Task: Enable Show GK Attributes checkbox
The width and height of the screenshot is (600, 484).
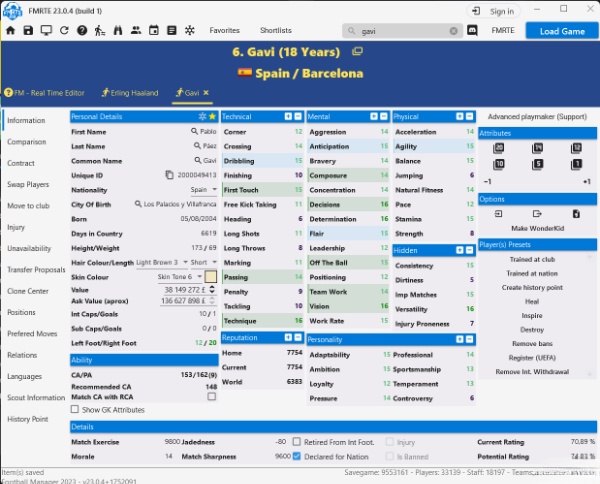Action: [x=75, y=409]
